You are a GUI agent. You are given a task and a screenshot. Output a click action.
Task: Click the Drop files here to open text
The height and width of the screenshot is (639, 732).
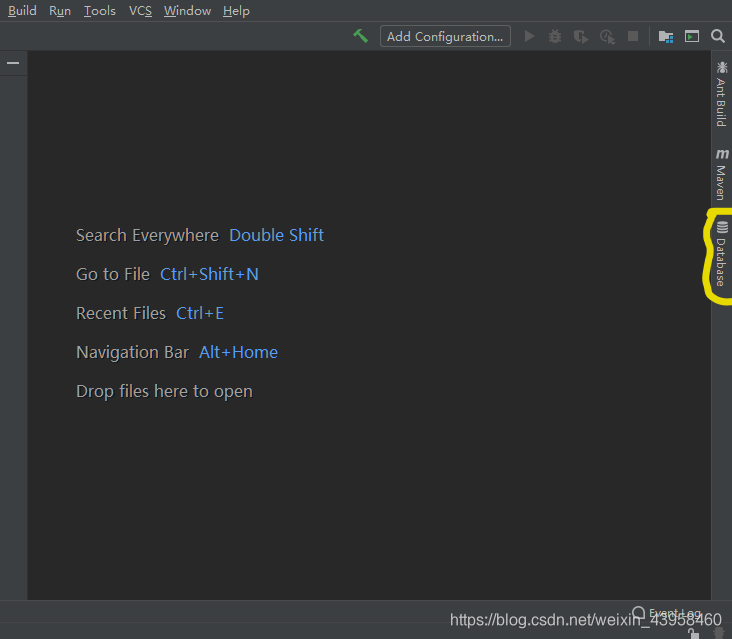[x=164, y=391]
